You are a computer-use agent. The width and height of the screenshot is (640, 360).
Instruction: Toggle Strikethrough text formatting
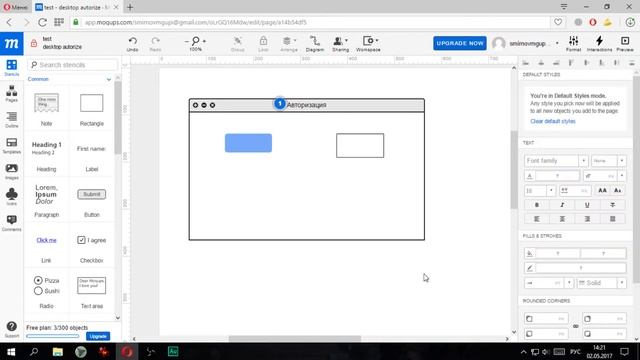point(612,205)
